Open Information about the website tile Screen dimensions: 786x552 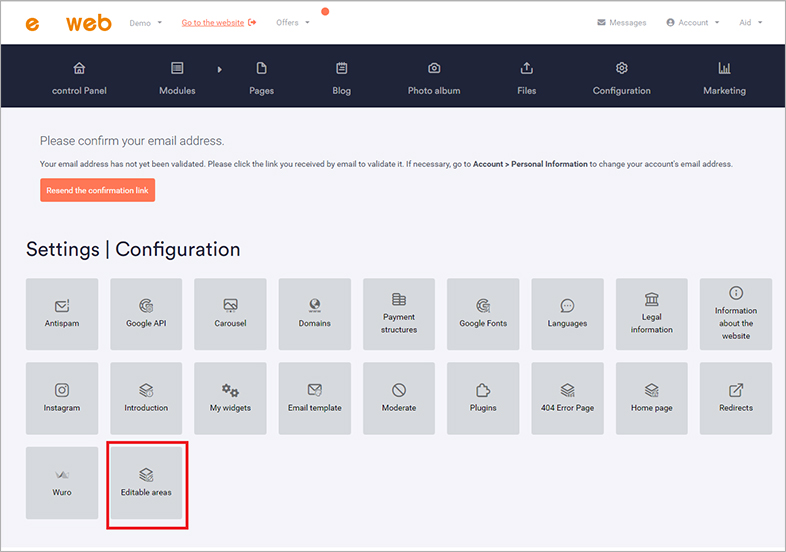(735, 314)
